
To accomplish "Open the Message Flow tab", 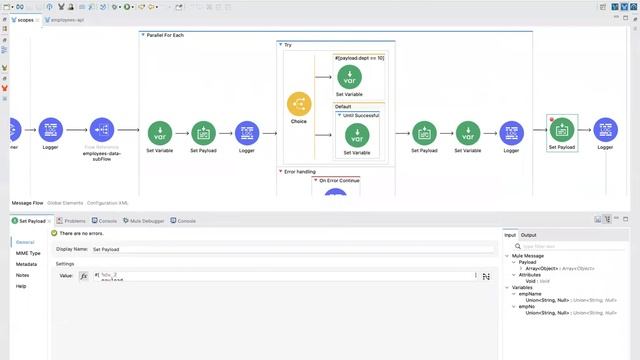I will point(27,203).
